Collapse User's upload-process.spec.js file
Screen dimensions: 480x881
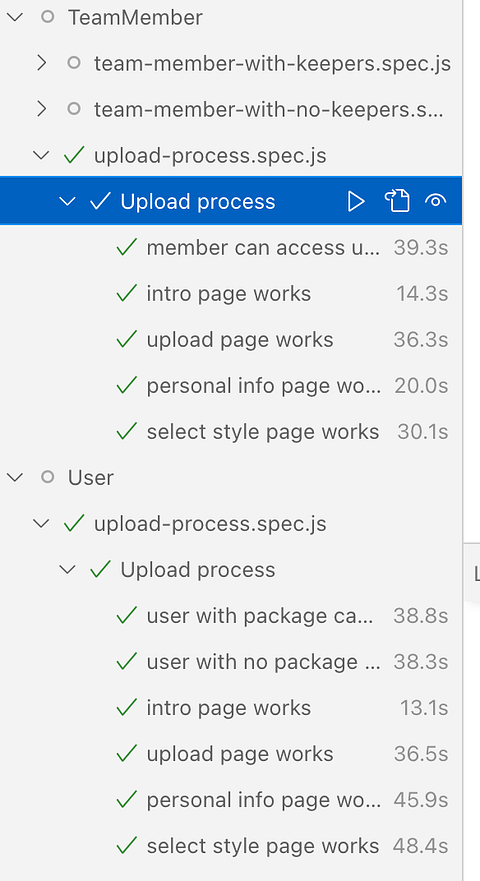coord(41,523)
